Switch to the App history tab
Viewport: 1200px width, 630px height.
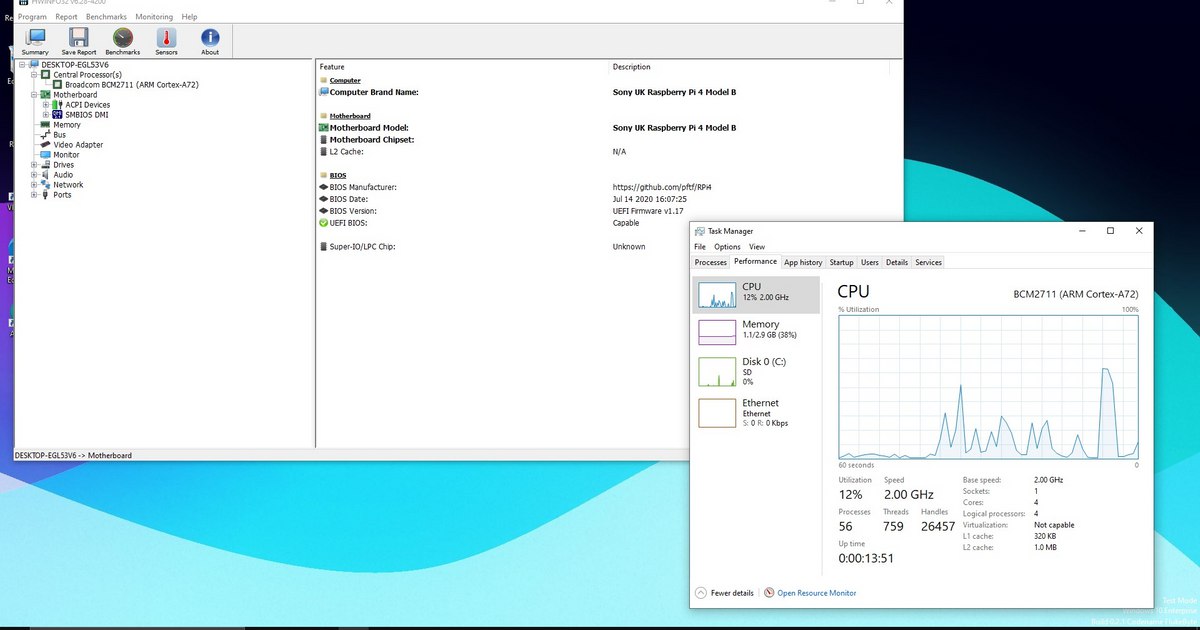[x=803, y=262]
